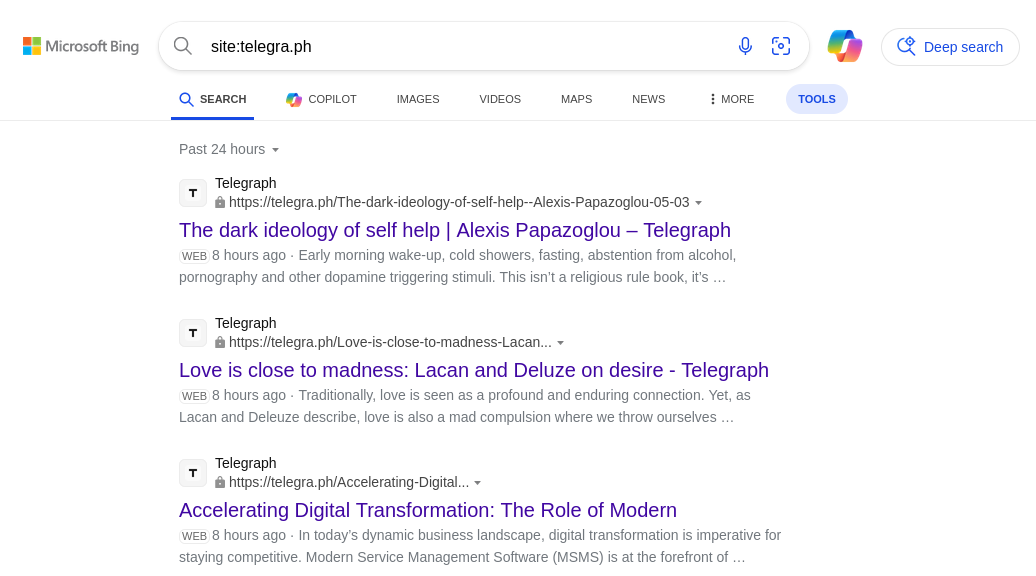Click the Deep search button
Screen dimensions: 1036x576
(950, 47)
